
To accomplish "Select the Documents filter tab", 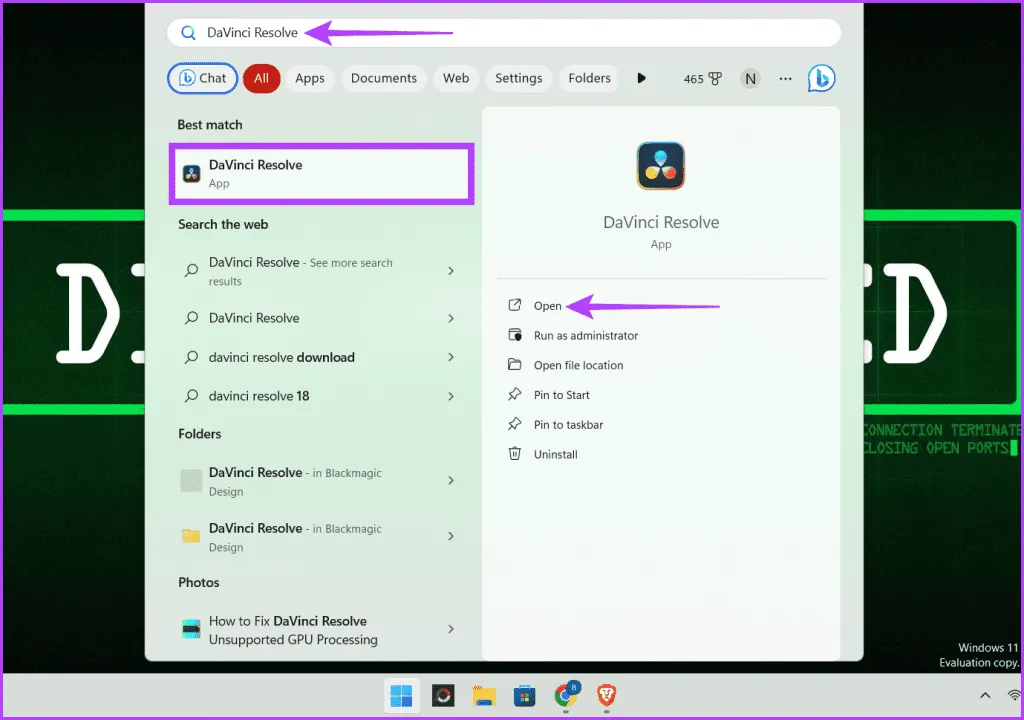I will [x=384, y=78].
